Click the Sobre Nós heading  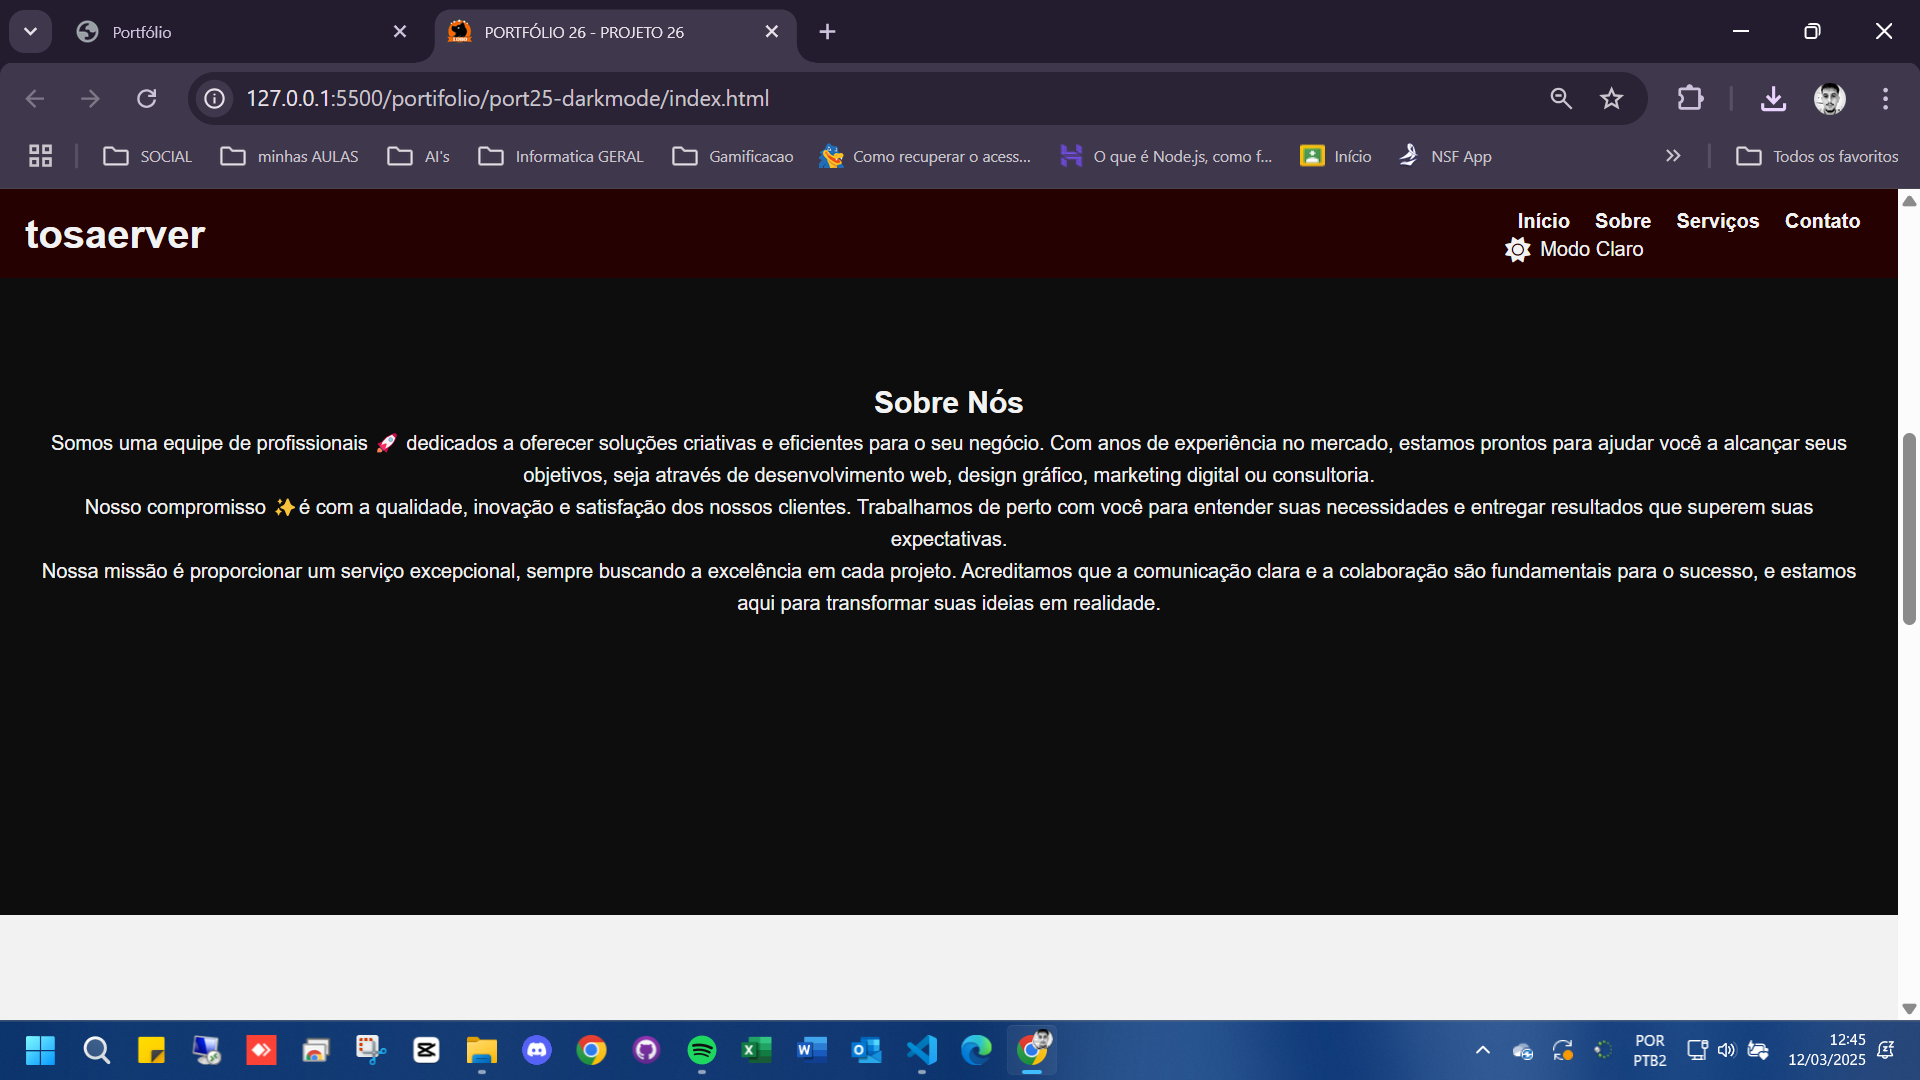click(948, 402)
